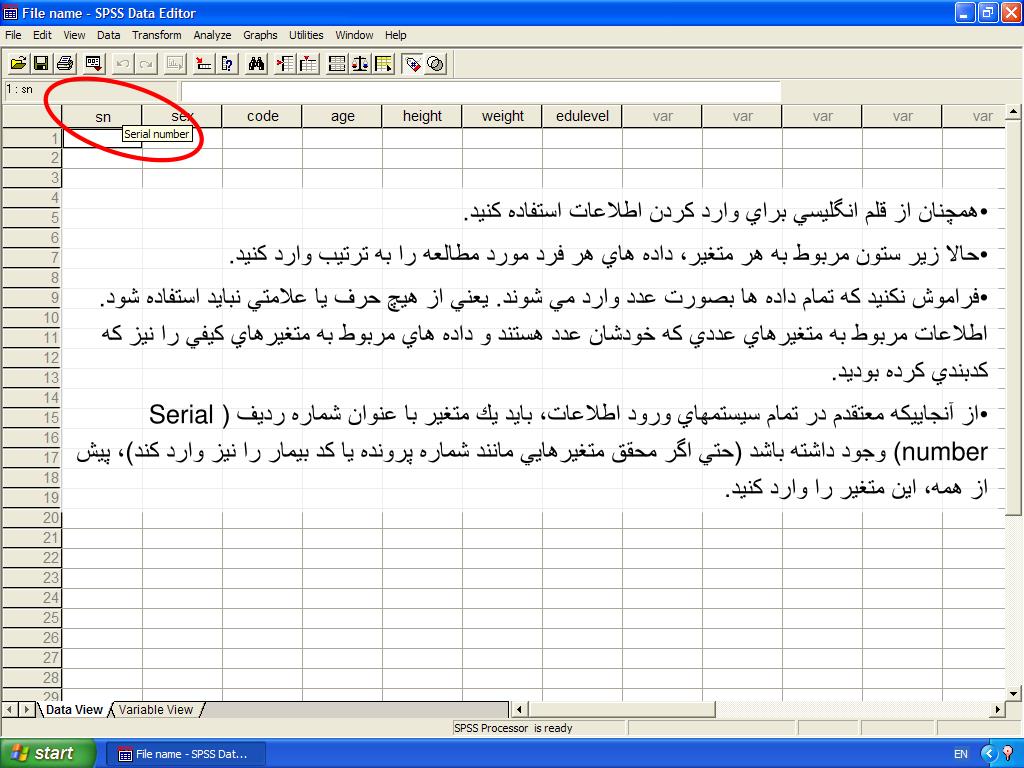Click the SPSS title bar application icon
Viewport: 1024px width, 768px height.
(10, 13)
